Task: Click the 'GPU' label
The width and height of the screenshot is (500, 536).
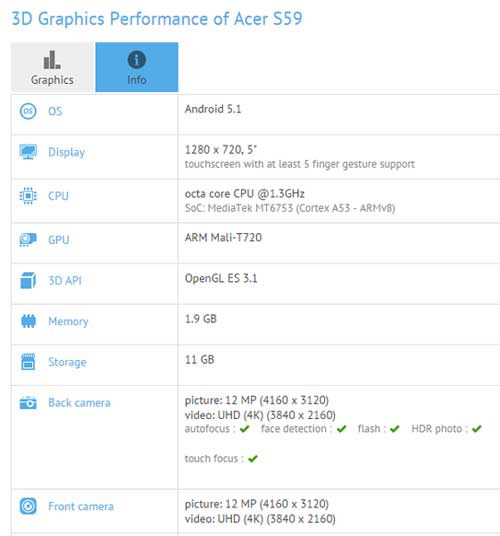Action: (58, 240)
